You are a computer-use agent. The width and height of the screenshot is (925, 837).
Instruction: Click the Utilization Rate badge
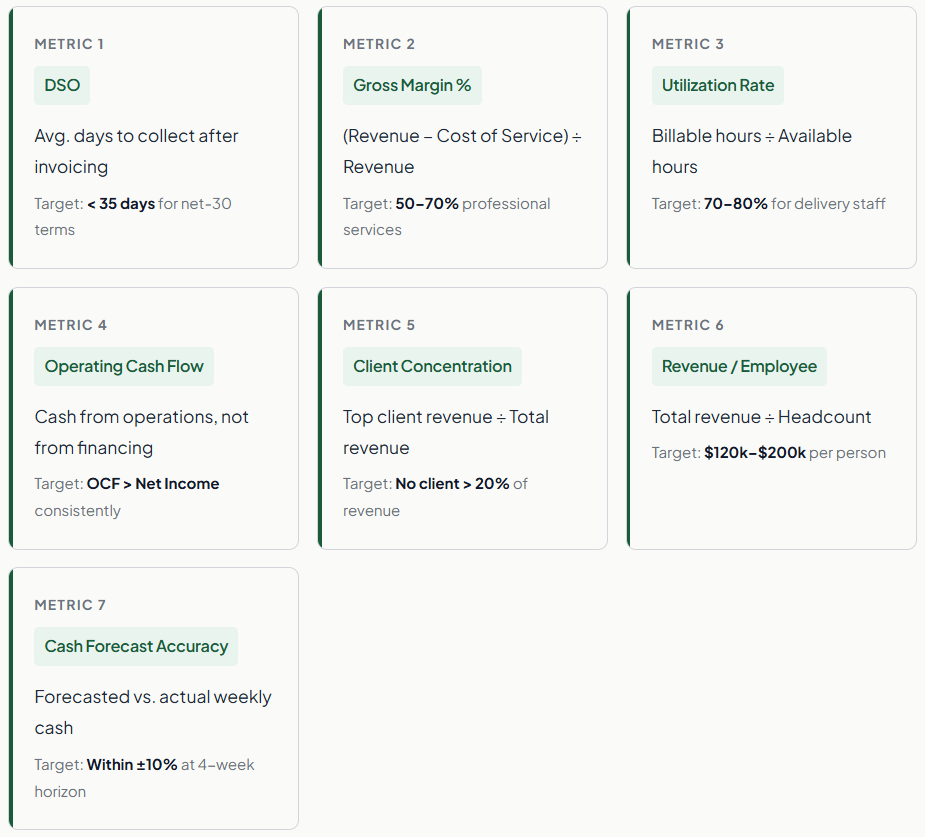[717, 86]
